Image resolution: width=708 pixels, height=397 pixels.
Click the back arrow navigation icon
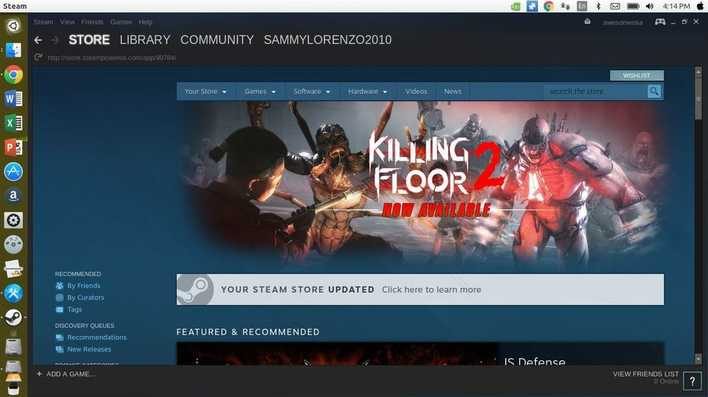[38, 40]
